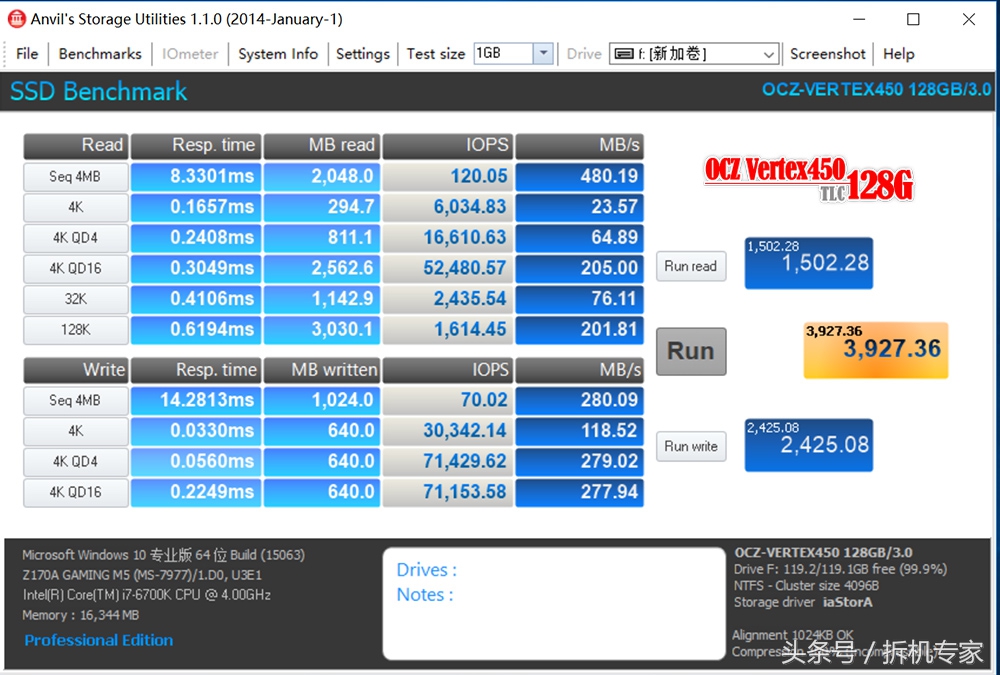The height and width of the screenshot is (675, 1000).
Task: Open the System Info menu
Action: (x=278, y=54)
